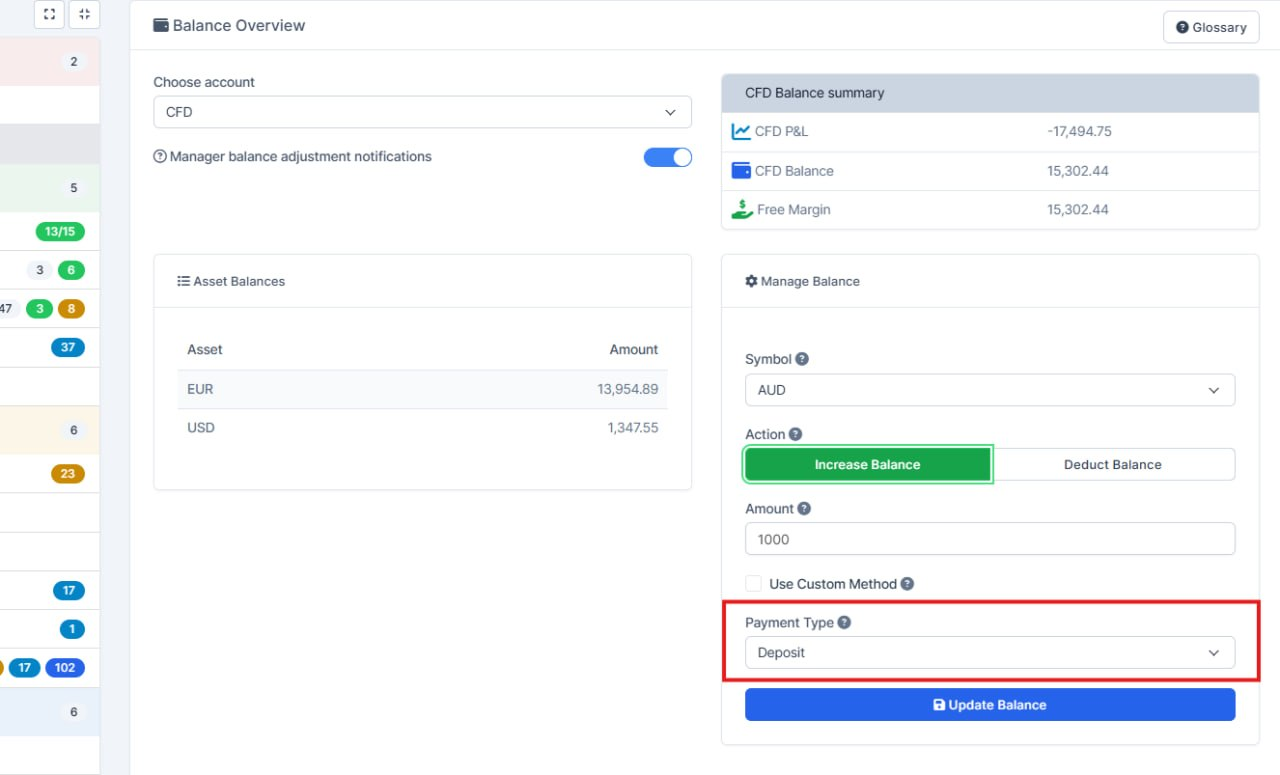Click the orange 8 badge
The width and height of the screenshot is (1280, 775).
tap(71, 308)
